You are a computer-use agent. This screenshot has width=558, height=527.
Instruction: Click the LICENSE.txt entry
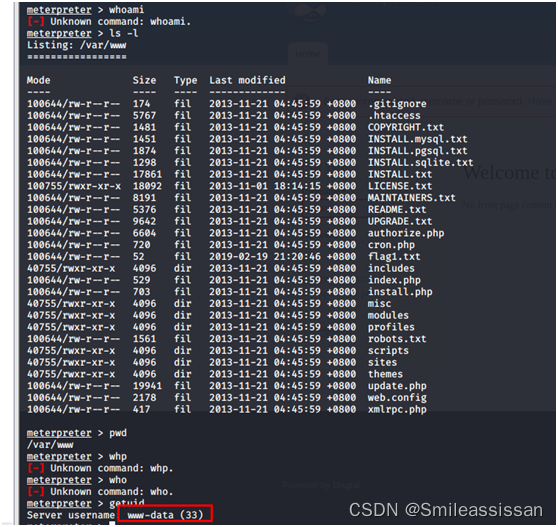click(400, 186)
